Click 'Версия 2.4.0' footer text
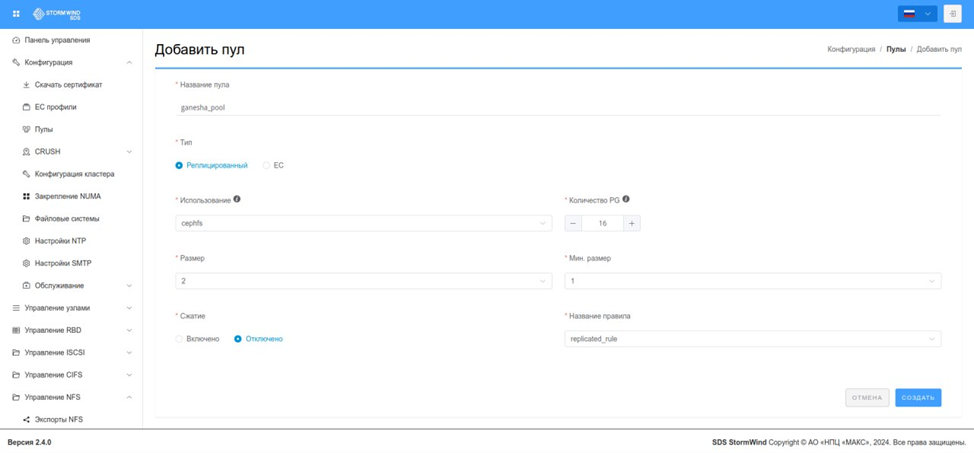Screen dimensions: 974x453 click(29, 443)
